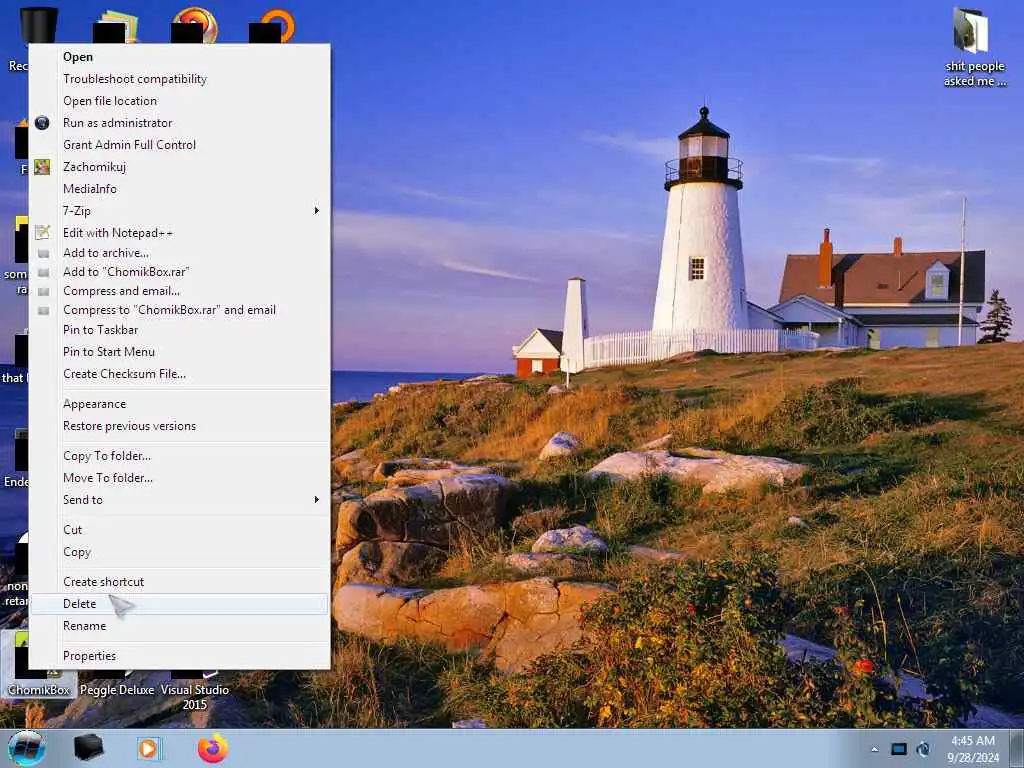The height and width of the screenshot is (768, 1024).
Task: Select the "shit people asked me" folder icon
Action: click(x=974, y=47)
